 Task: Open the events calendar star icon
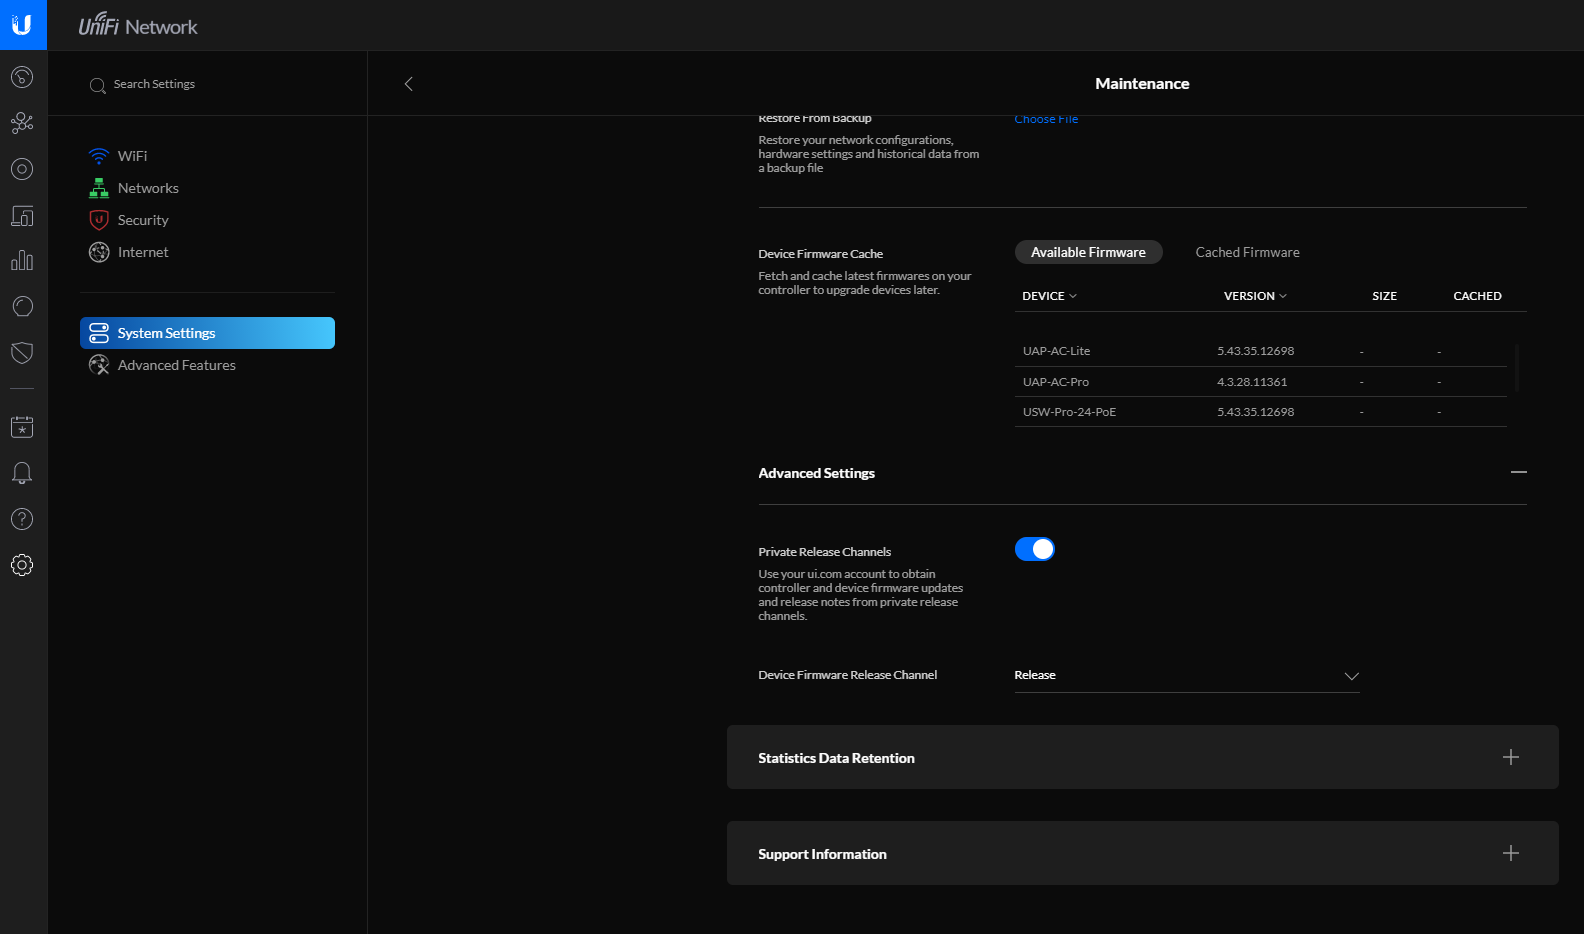[22, 427]
